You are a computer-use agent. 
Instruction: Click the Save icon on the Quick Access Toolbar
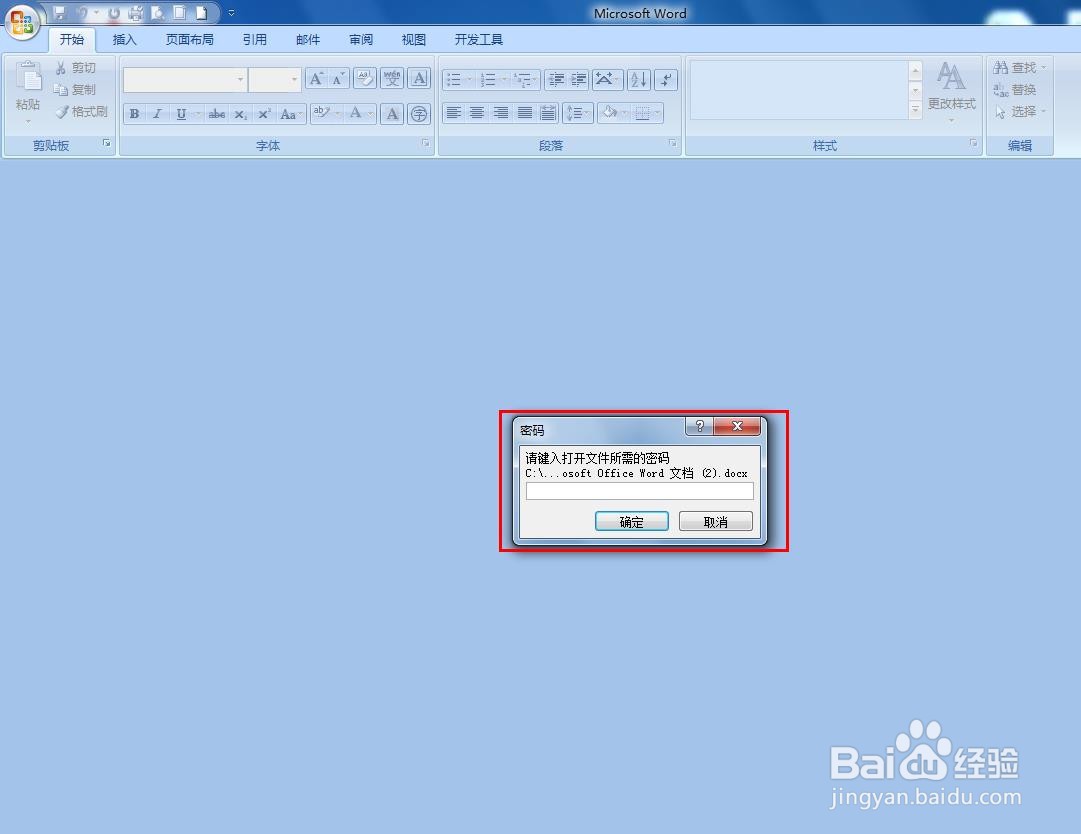[58, 13]
